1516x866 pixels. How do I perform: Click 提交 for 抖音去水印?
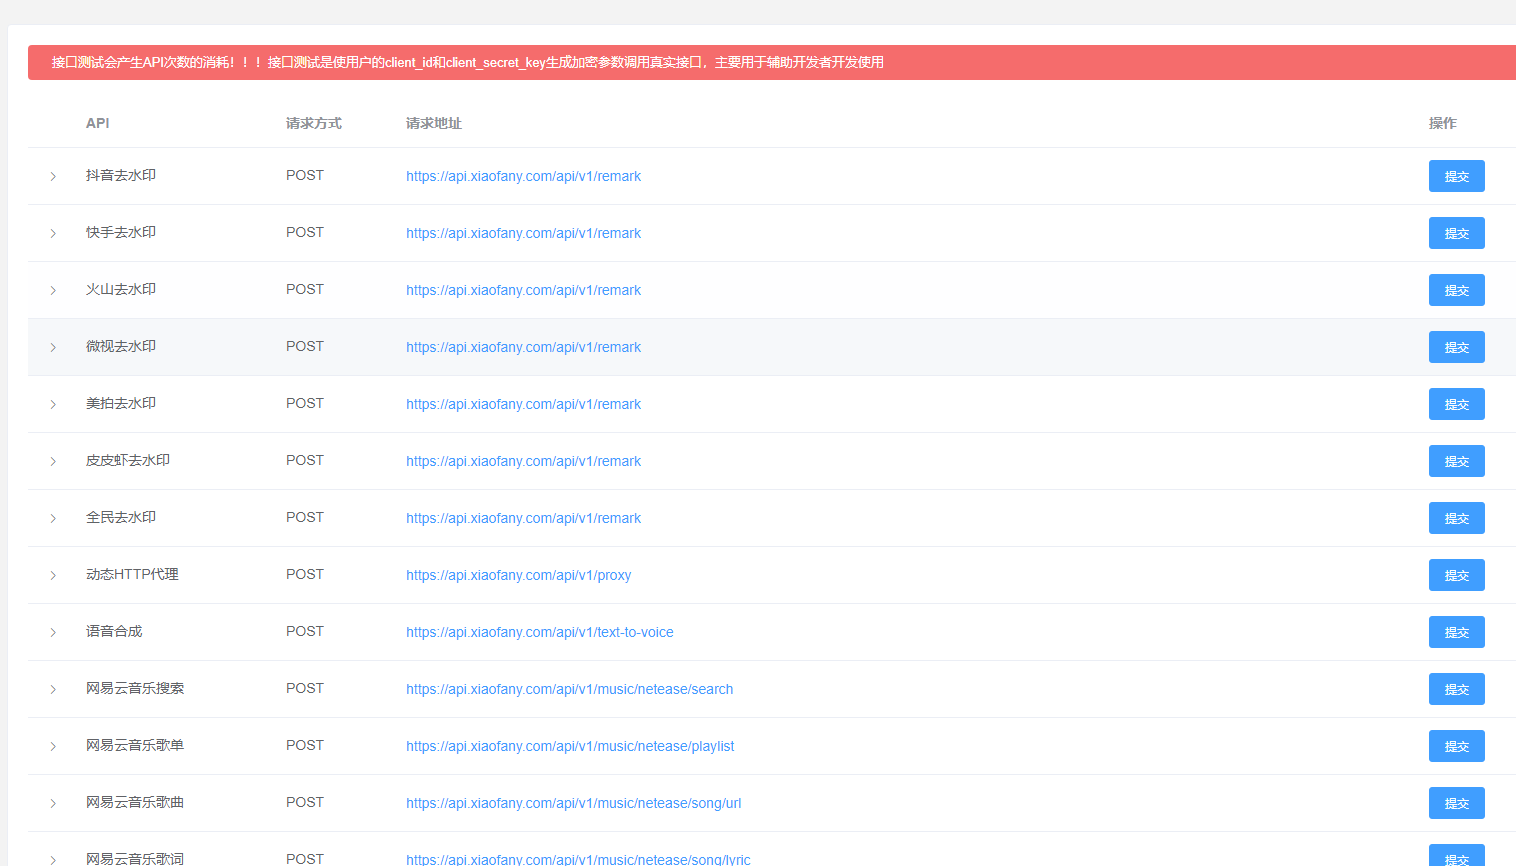(x=1456, y=176)
